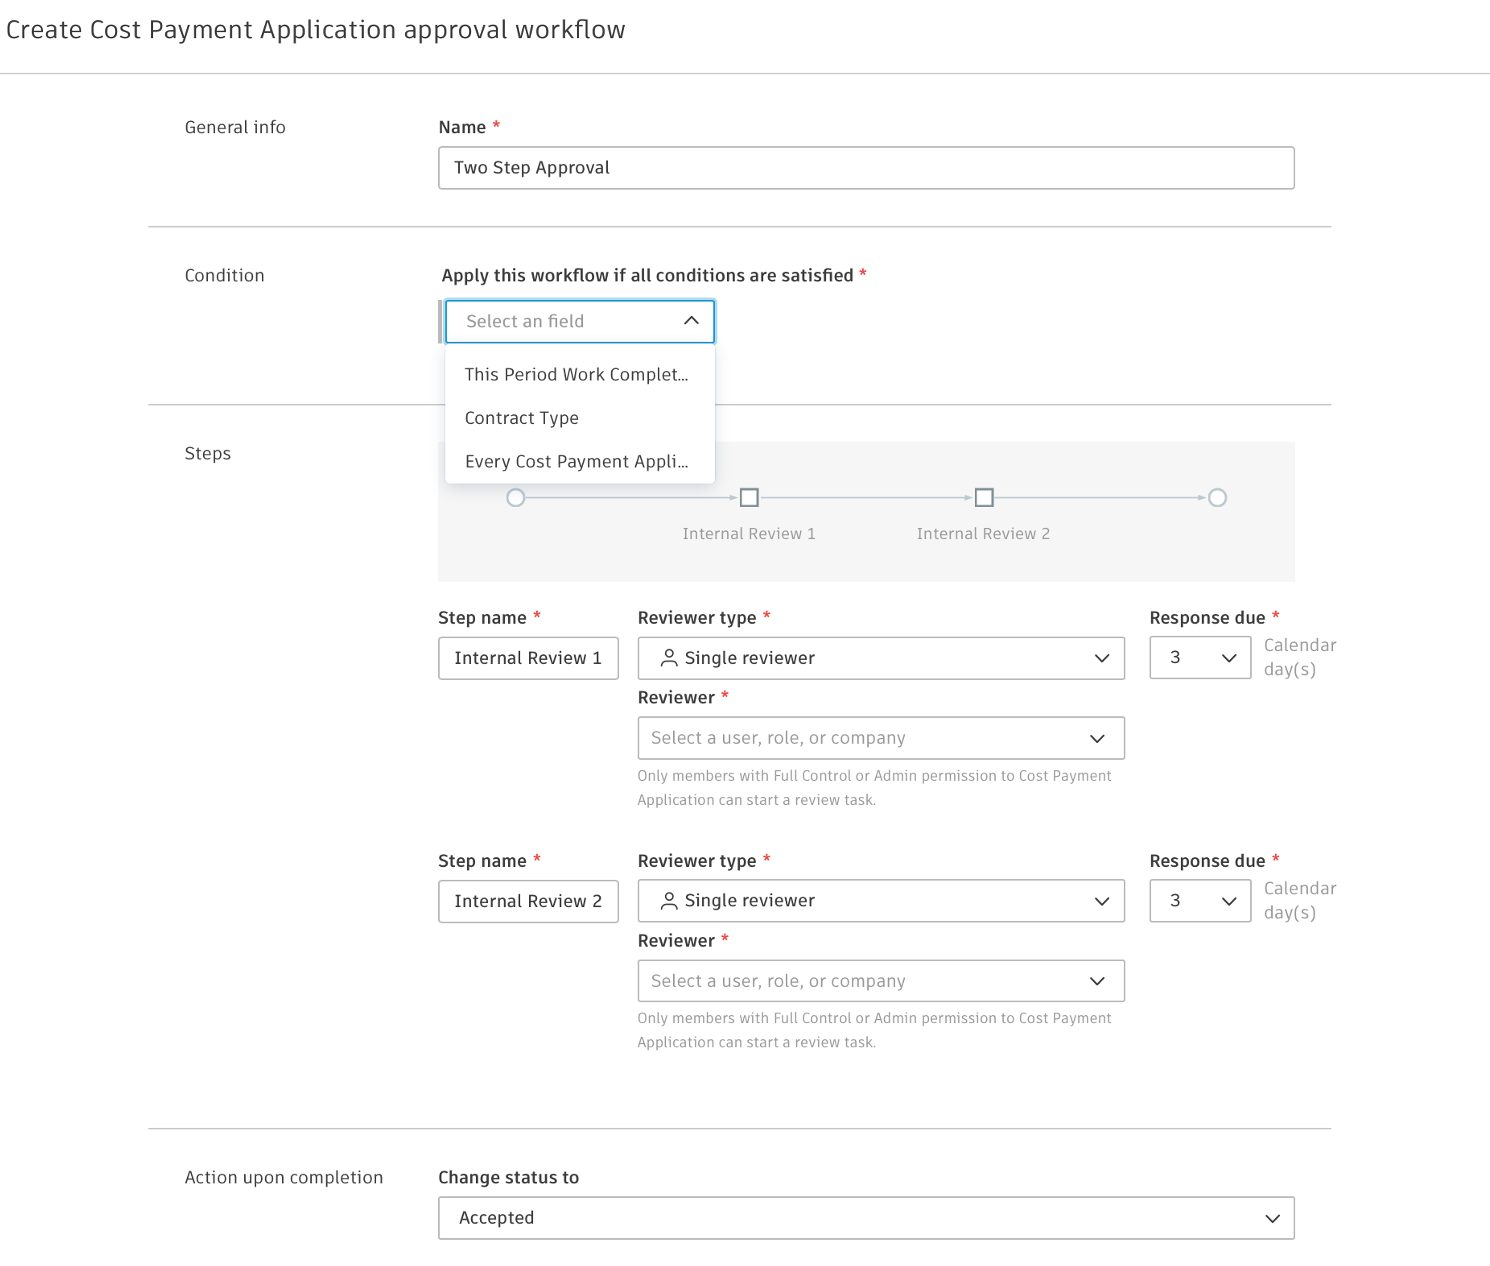Click the Create Cost Payment Application approval workflow title
The width and height of the screenshot is (1490, 1266).
(316, 30)
